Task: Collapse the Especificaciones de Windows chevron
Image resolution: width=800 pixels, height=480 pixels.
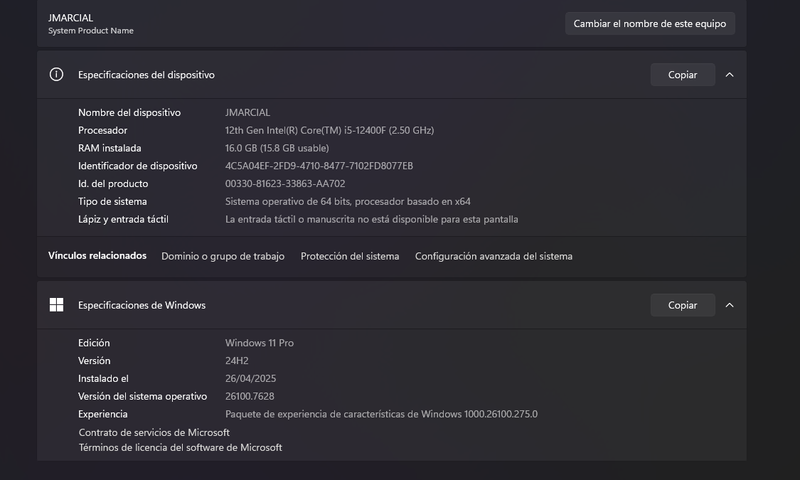Action: coord(730,305)
